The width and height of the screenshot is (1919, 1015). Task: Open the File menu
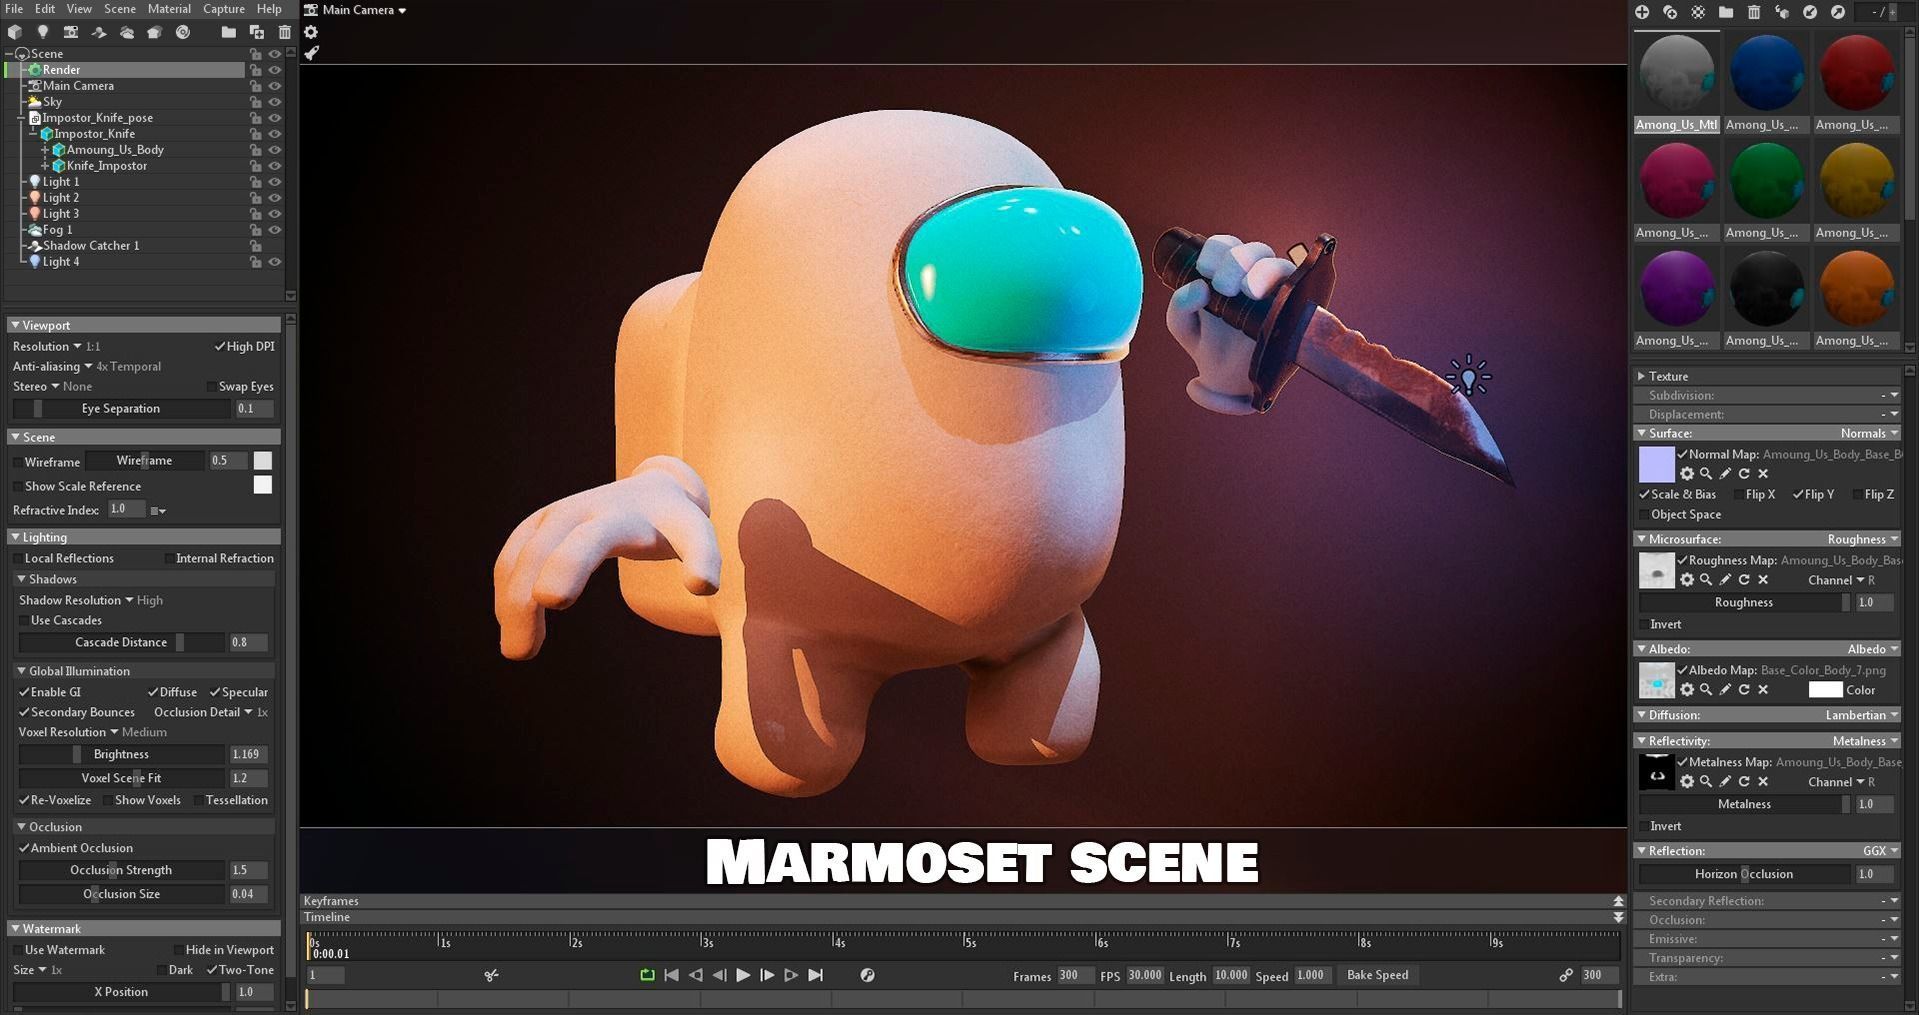point(14,8)
